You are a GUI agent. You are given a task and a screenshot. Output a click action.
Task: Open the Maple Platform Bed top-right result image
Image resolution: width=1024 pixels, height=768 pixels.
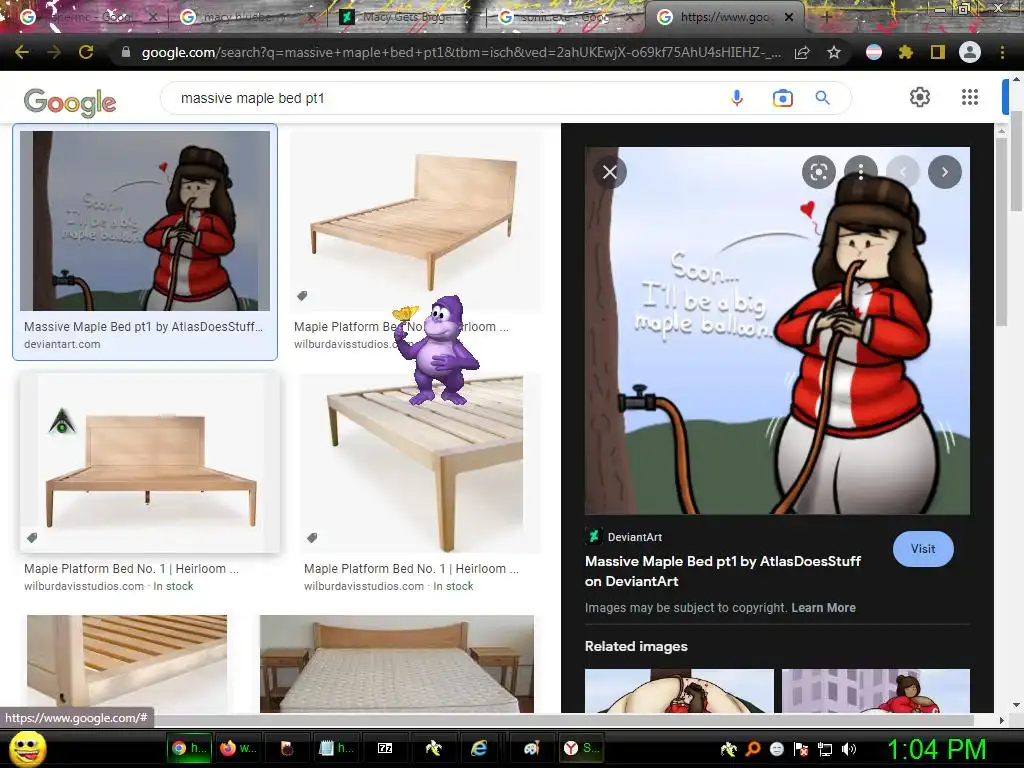coord(415,221)
